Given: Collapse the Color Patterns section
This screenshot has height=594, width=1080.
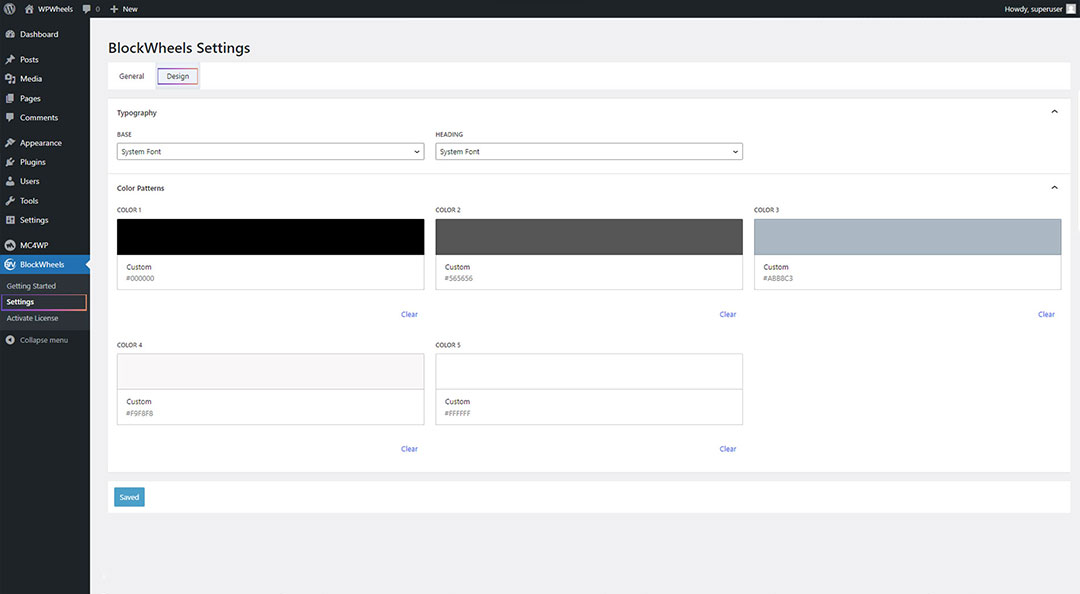Looking at the screenshot, I should (x=1054, y=188).
